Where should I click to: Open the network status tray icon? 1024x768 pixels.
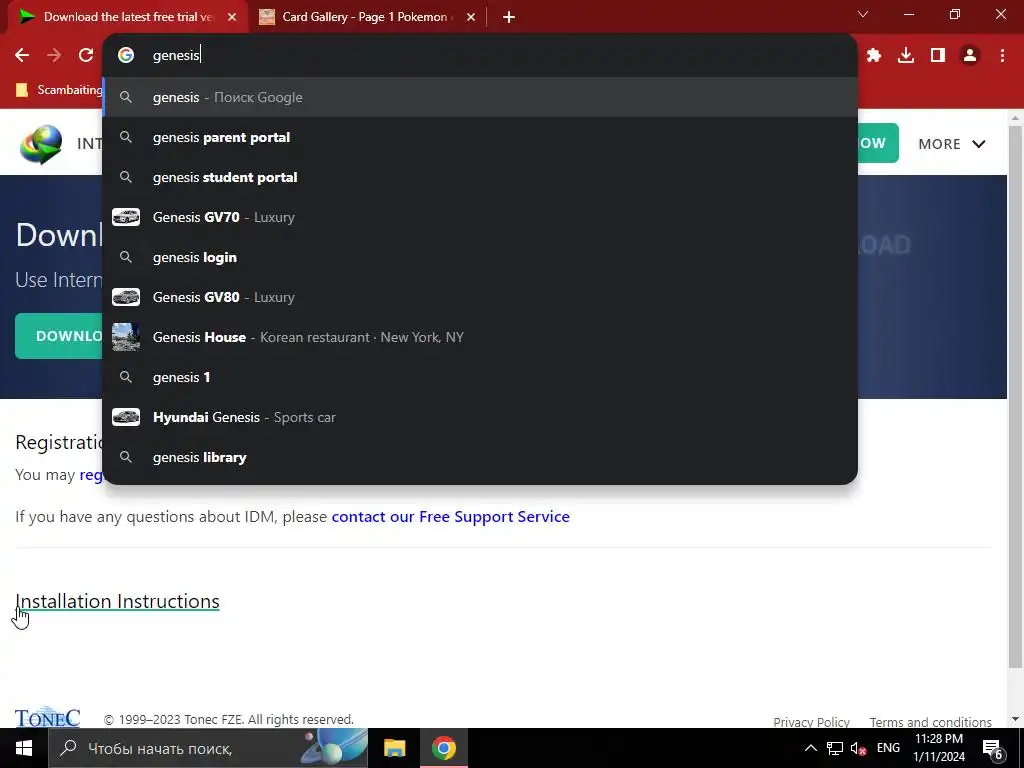point(835,748)
